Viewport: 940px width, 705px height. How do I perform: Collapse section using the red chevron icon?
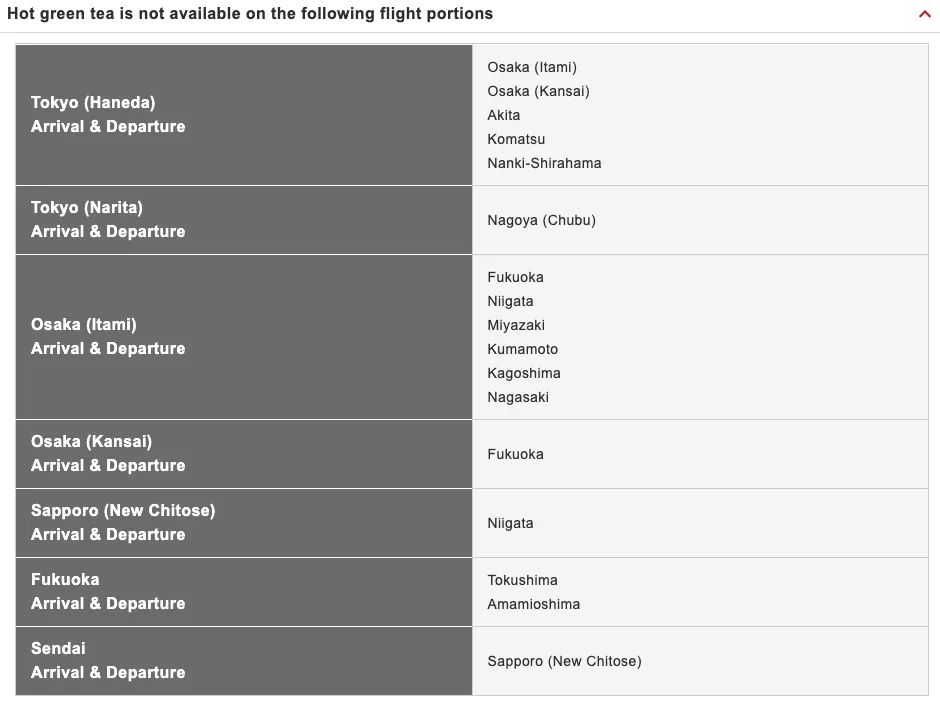pos(924,14)
